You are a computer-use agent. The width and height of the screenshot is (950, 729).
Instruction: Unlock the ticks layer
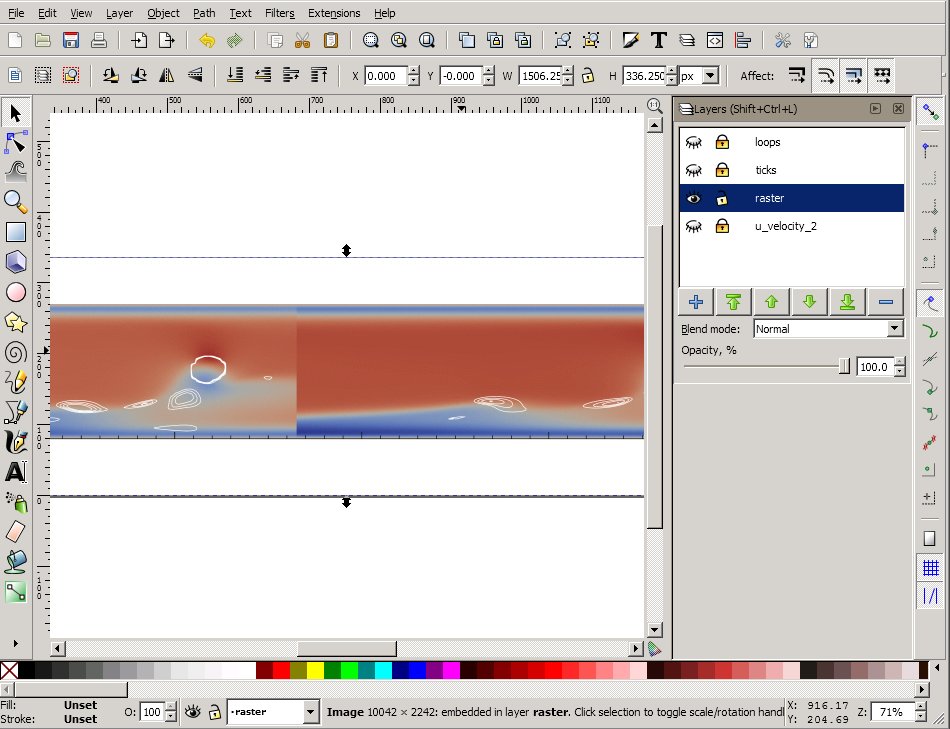721,171
